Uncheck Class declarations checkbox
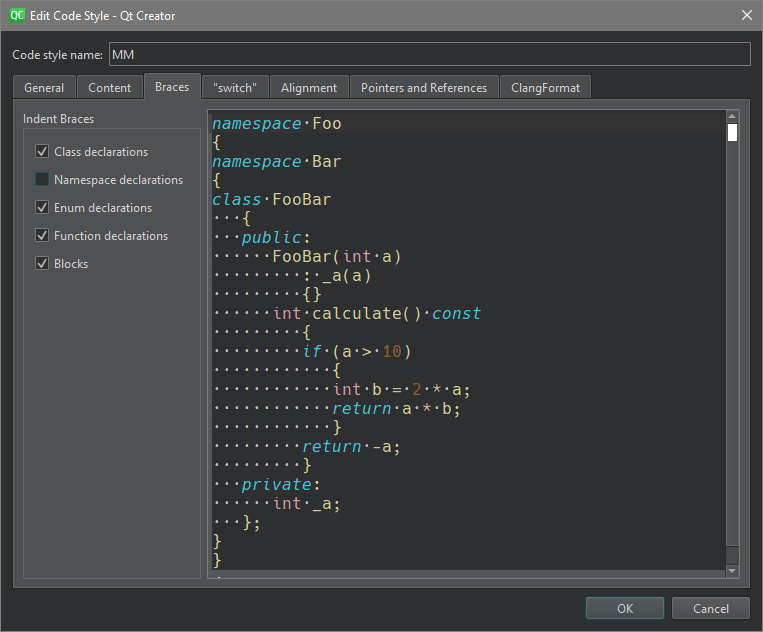This screenshot has height=632, width=763. pyautogui.click(x=42, y=151)
